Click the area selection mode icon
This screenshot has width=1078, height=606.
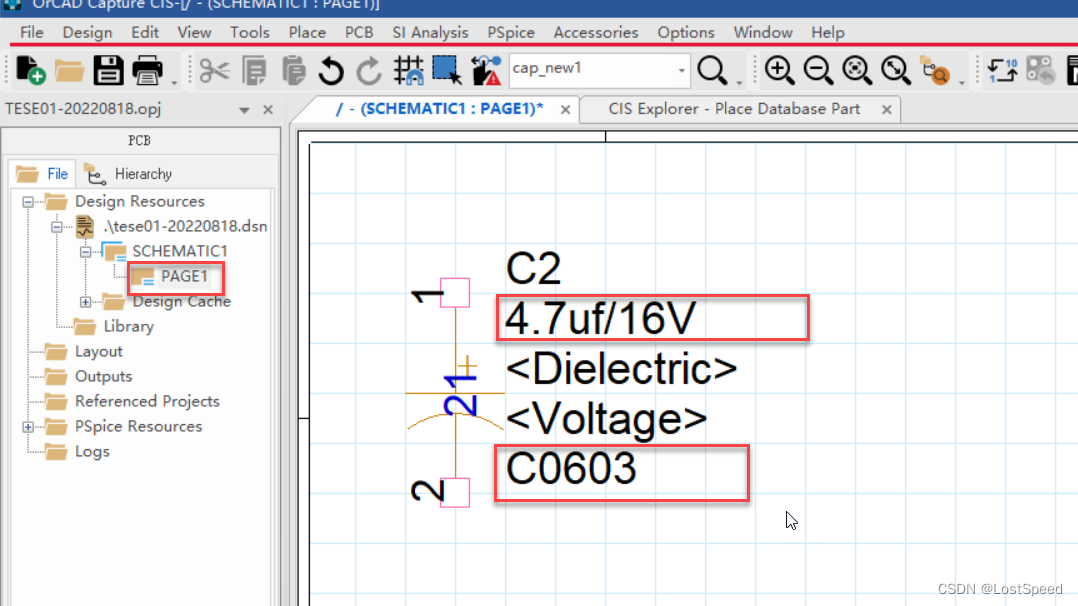point(444,70)
